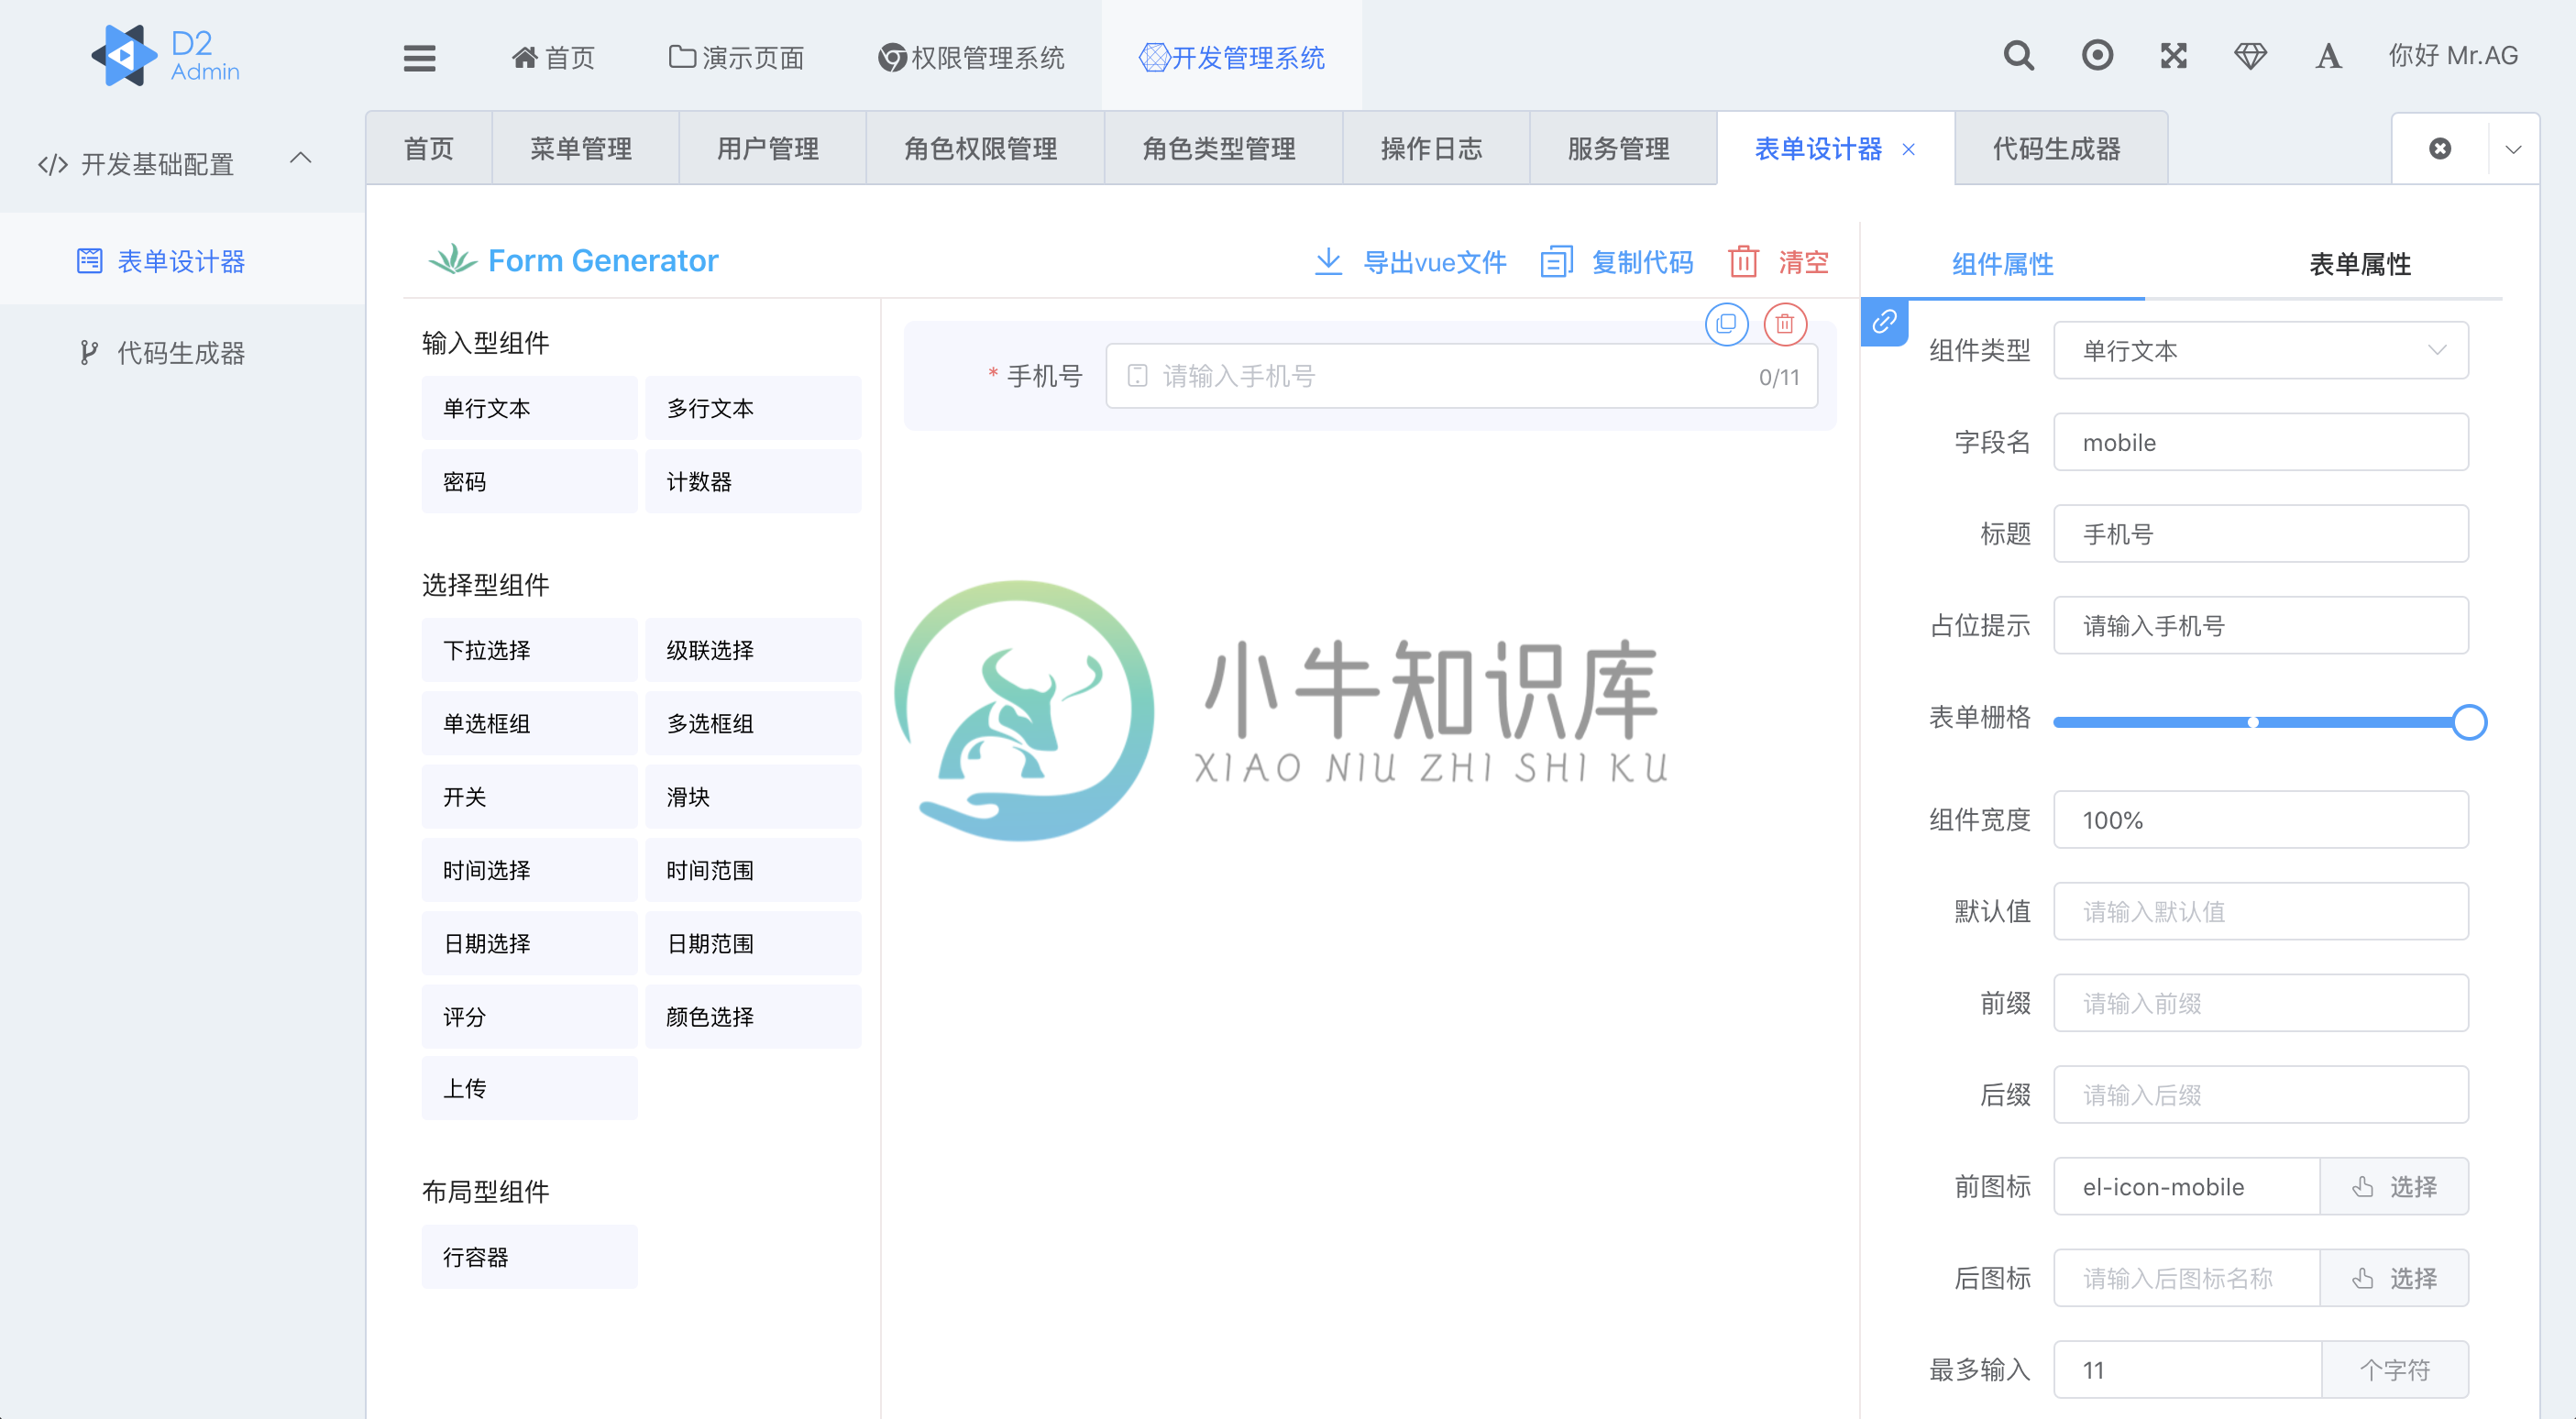Click the 前图标 field with el-icon-mobile
Viewport: 2576px width, 1419px height.
tap(2187, 1186)
